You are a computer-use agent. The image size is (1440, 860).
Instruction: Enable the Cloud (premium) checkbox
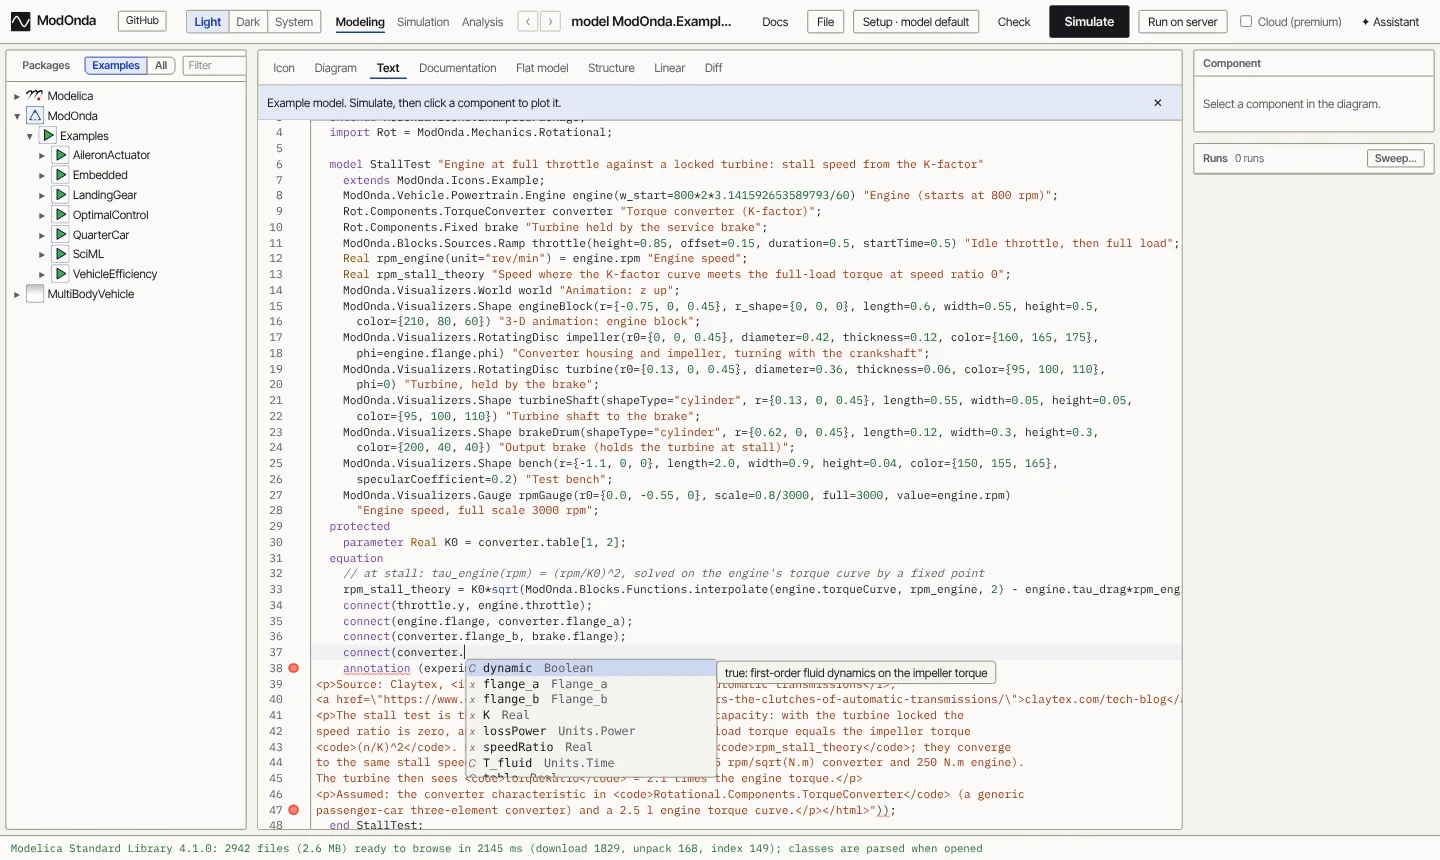pyautogui.click(x=1246, y=21)
